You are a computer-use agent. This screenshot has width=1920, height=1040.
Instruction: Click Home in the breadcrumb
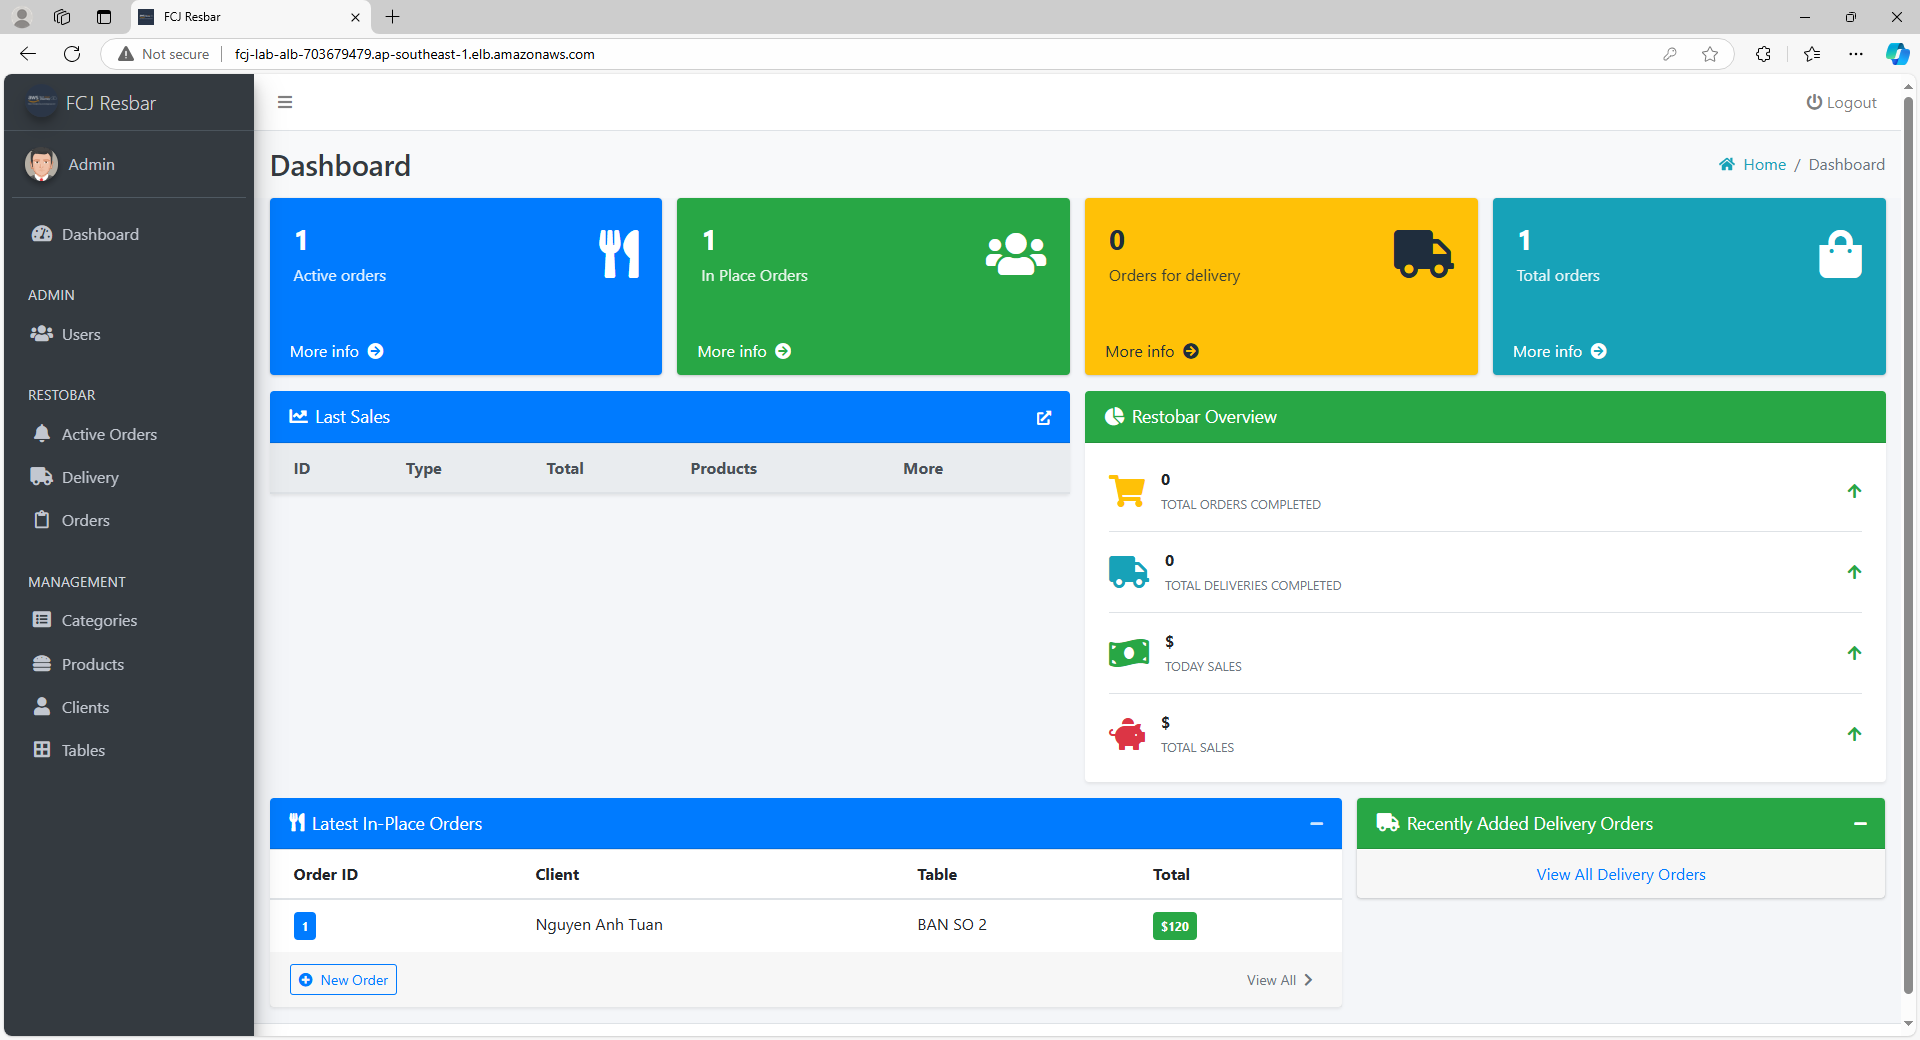coord(1764,164)
